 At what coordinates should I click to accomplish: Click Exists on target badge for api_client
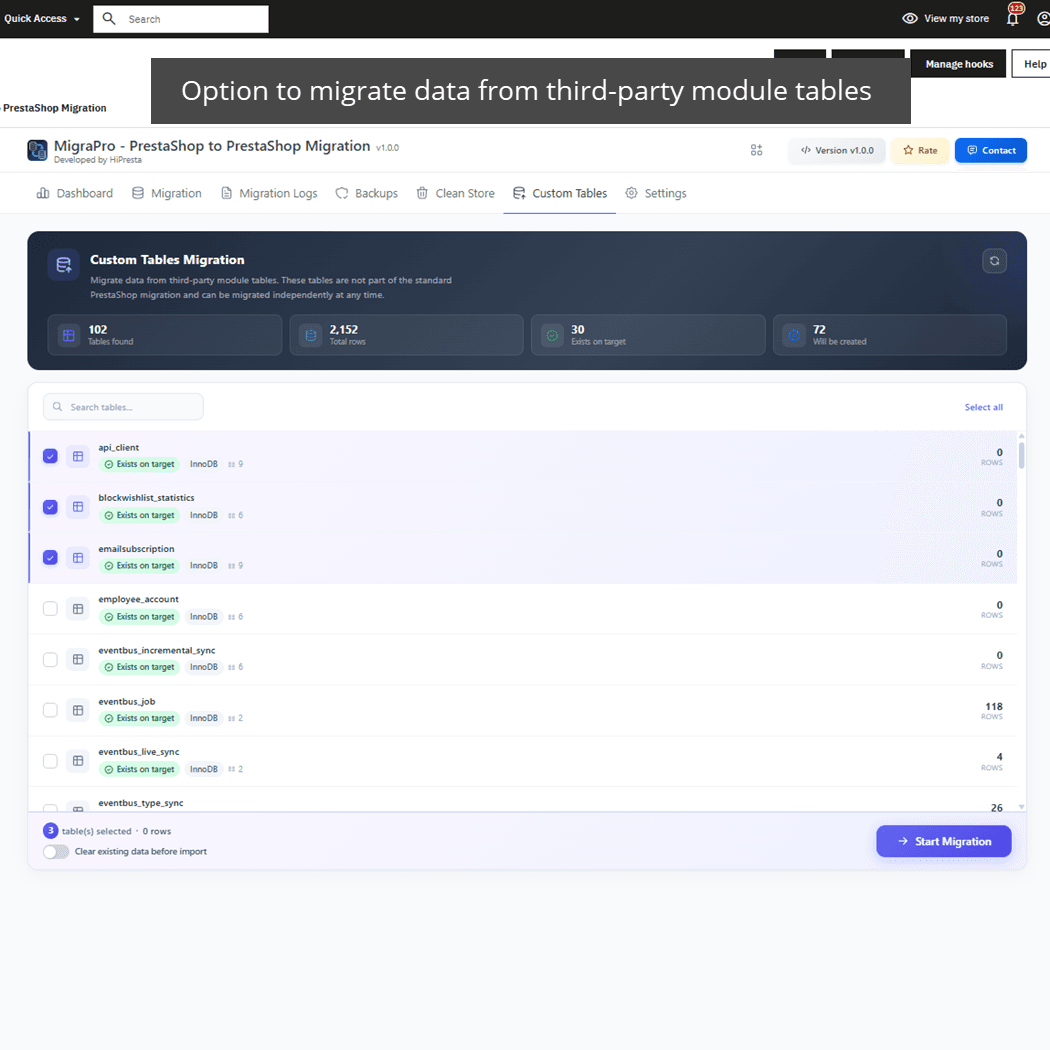(139, 464)
